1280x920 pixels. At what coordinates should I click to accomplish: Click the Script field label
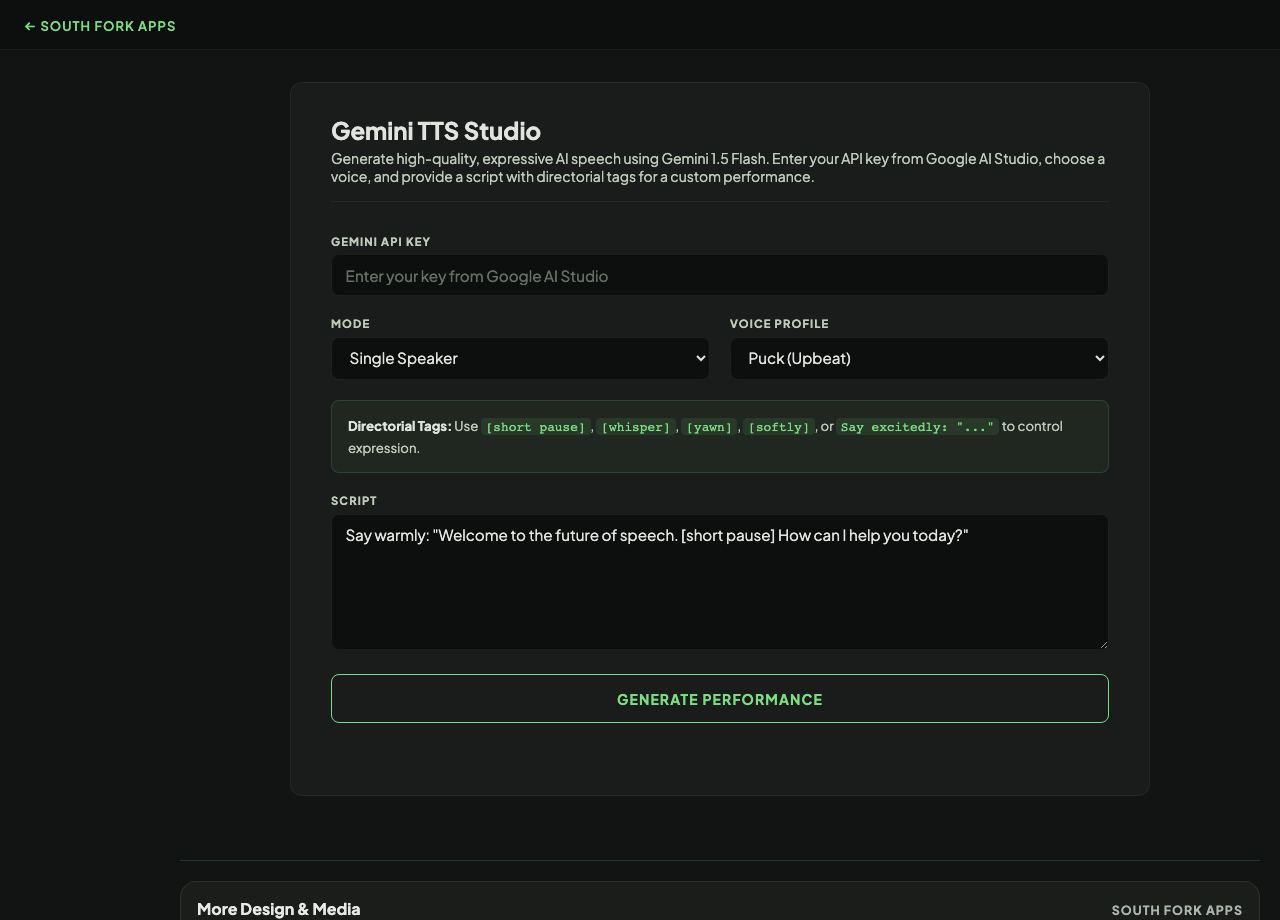(x=354, y=501)
